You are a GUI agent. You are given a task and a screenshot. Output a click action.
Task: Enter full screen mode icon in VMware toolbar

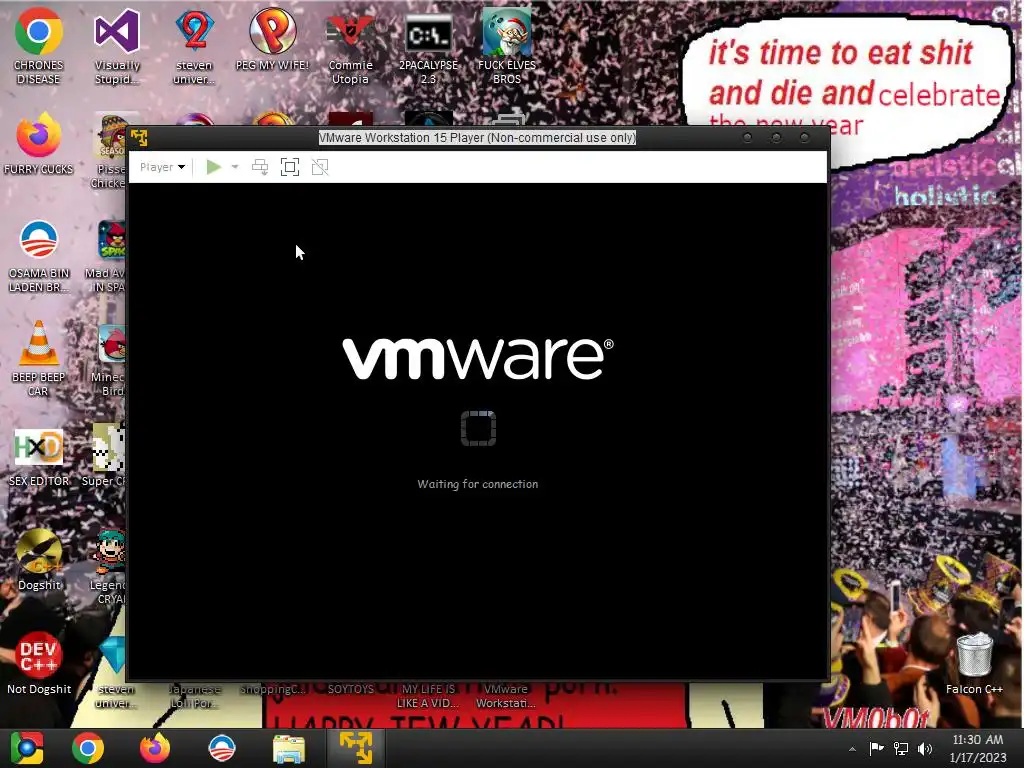(x=290, y=167)
